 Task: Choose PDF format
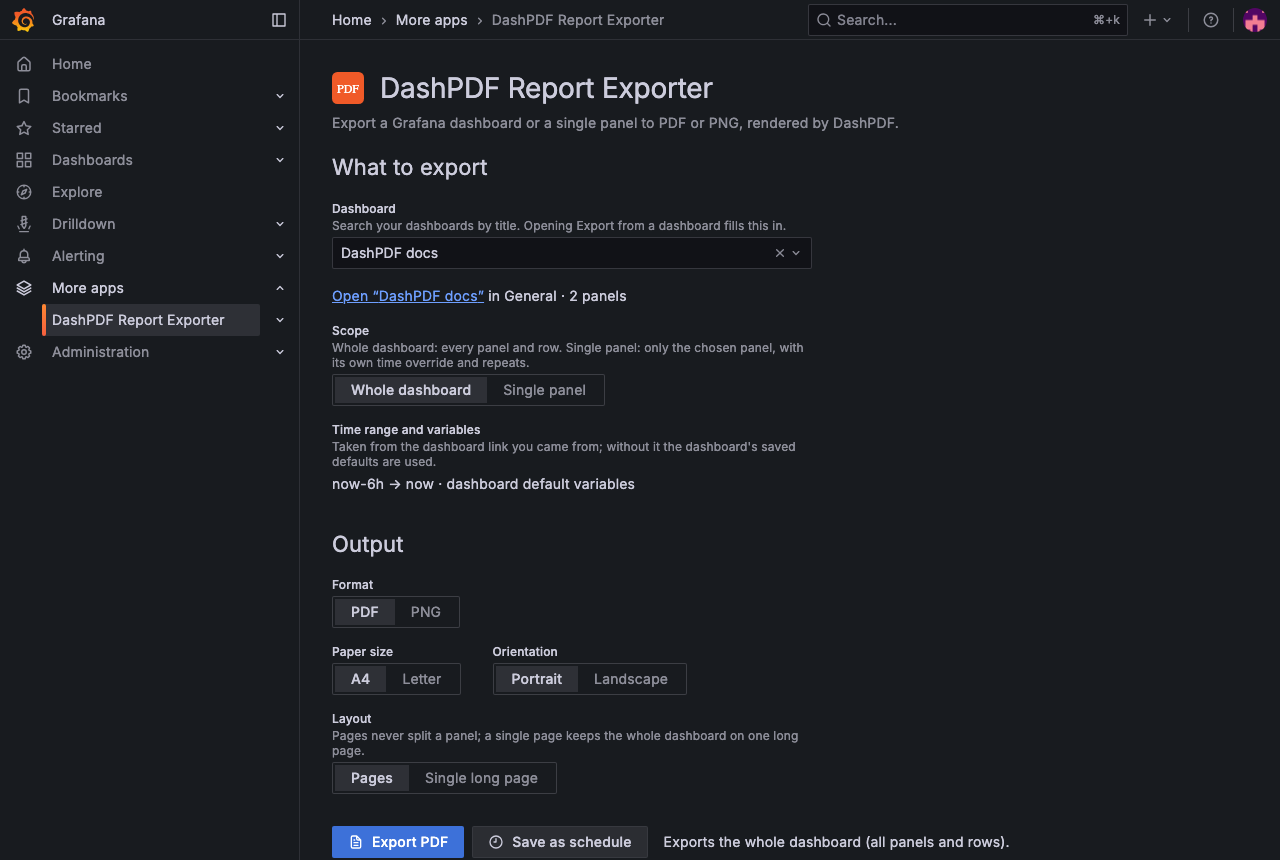365,612
